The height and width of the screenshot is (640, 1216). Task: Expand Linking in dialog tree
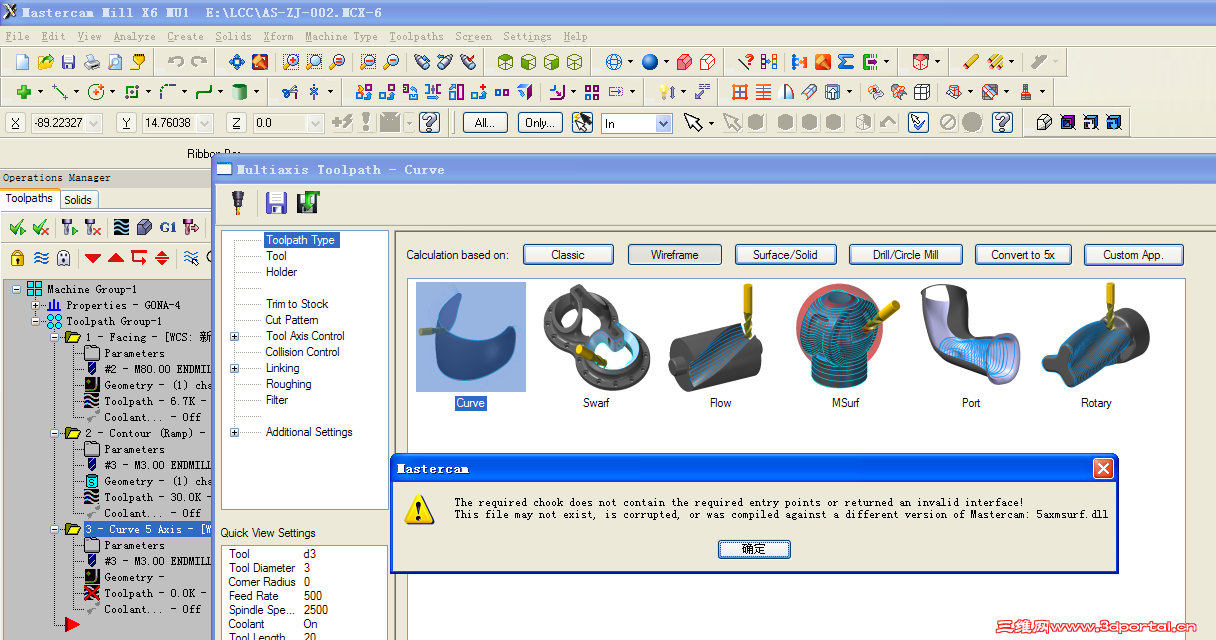235,368
